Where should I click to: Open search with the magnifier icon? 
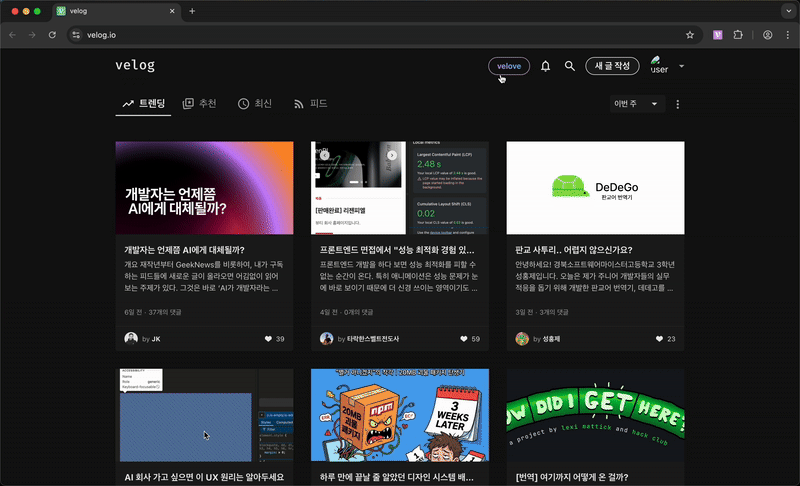pyautogui.click(x=569, y=66)
